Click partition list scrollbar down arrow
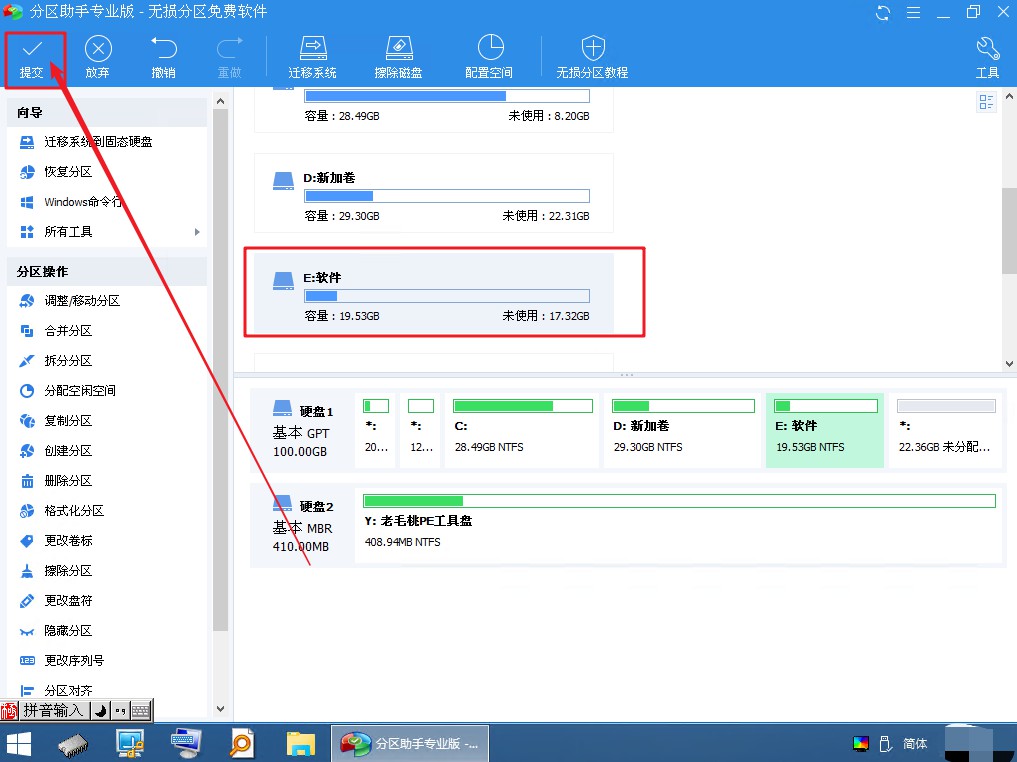Viewport: 1017px width, 762px height. click(x=1009, y=364)
